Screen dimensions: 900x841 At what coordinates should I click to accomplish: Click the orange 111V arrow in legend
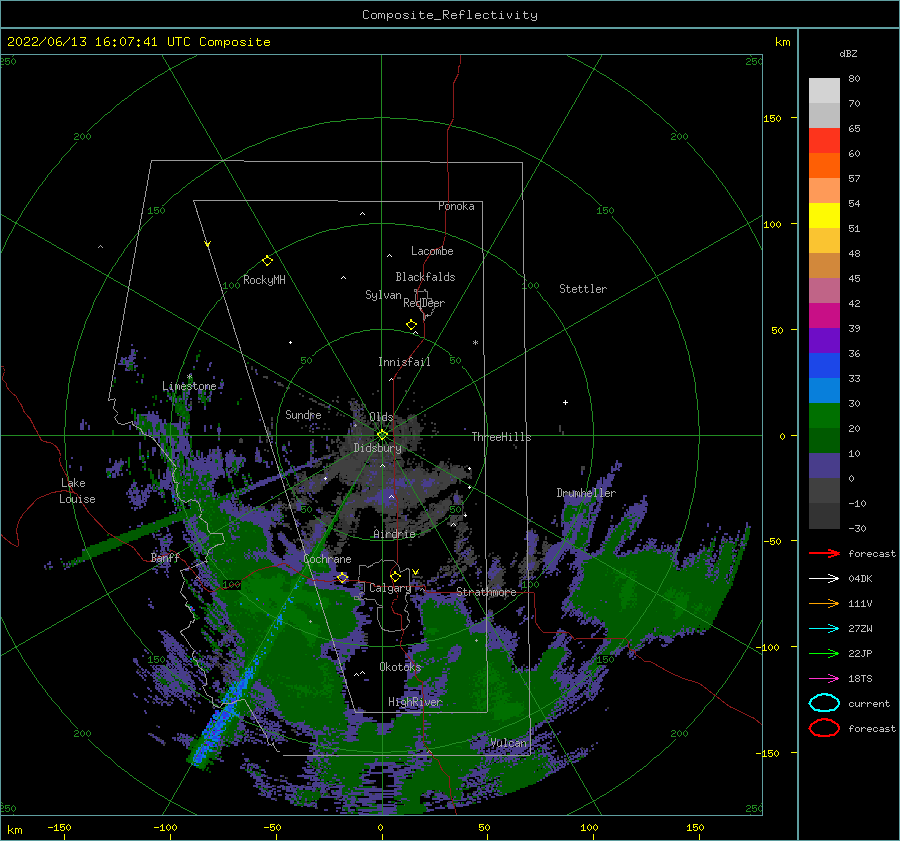[824, 603]
